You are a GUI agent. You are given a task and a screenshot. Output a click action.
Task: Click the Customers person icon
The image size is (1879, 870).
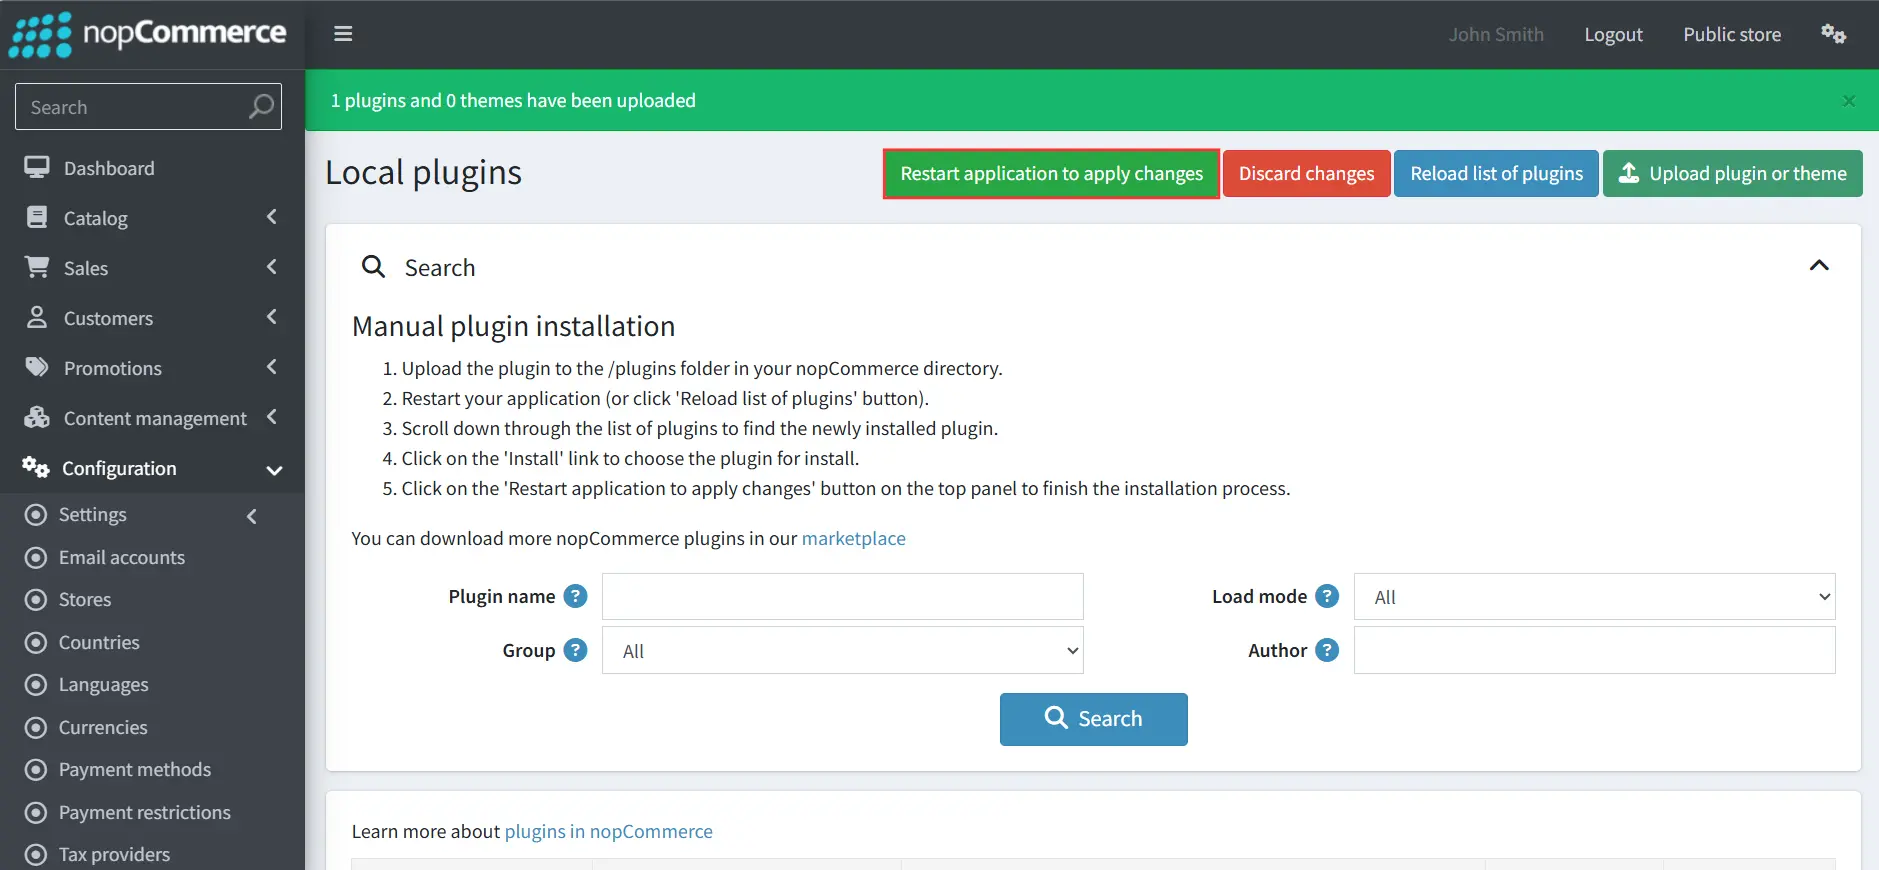37,317
